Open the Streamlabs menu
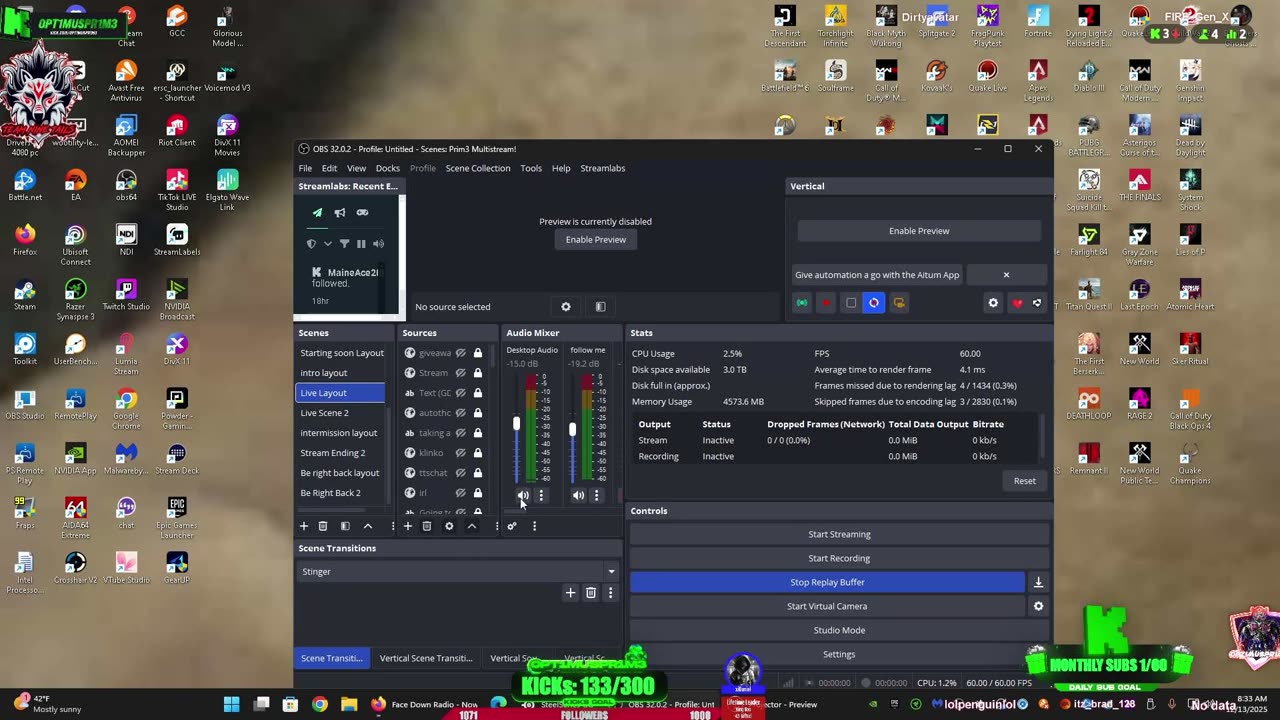This screenshot has height=720, width=1280. [603, 168]
